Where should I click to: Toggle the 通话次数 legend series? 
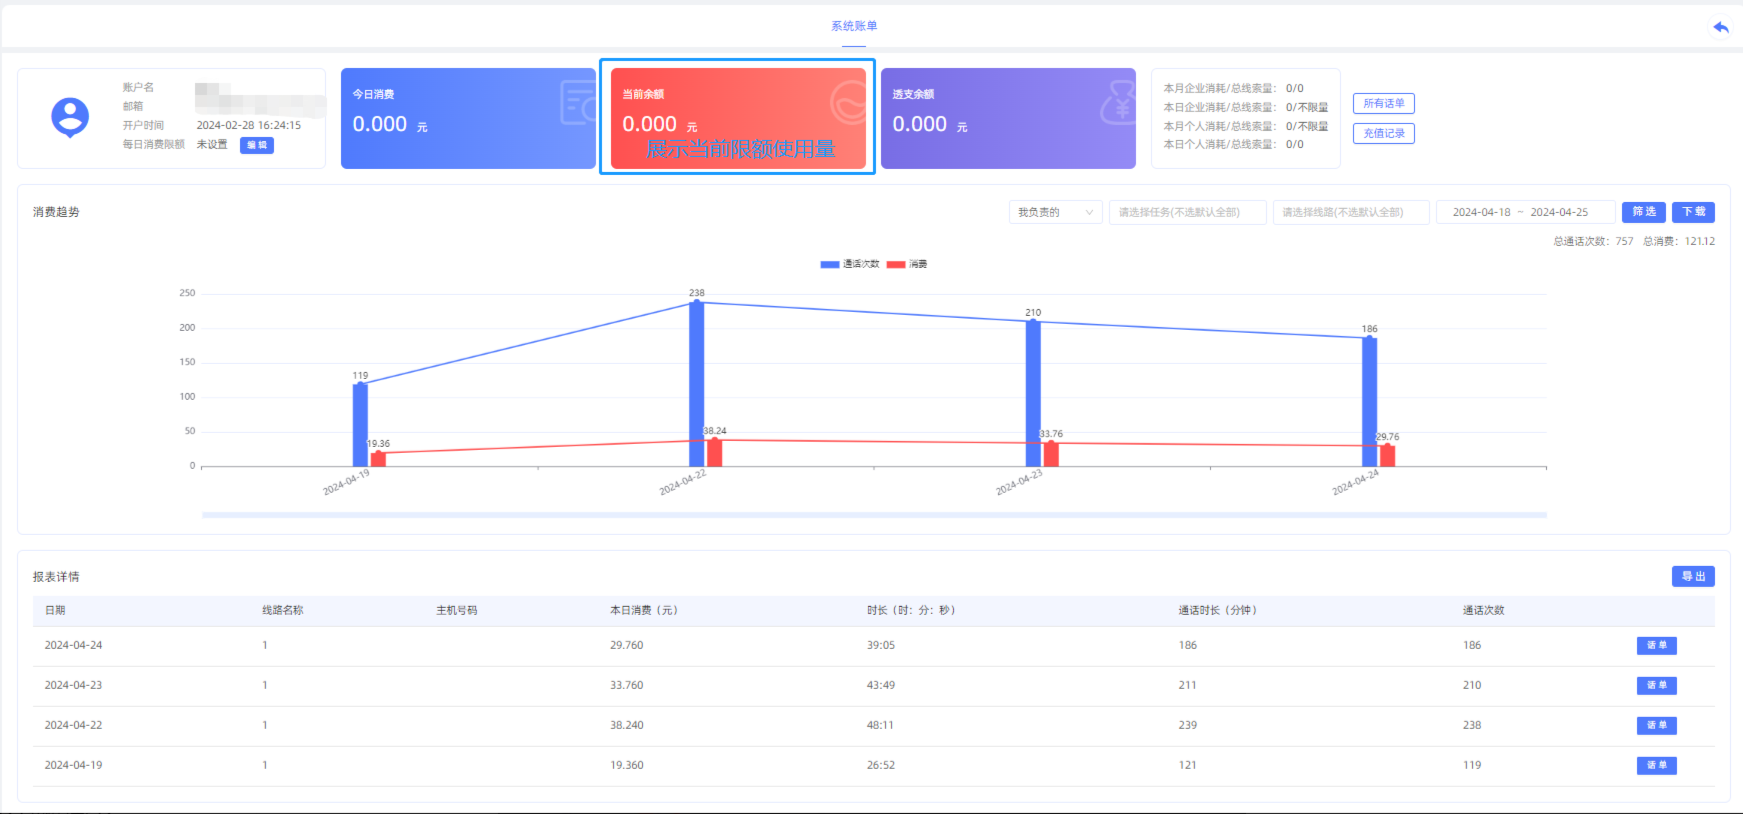(850, 264)
